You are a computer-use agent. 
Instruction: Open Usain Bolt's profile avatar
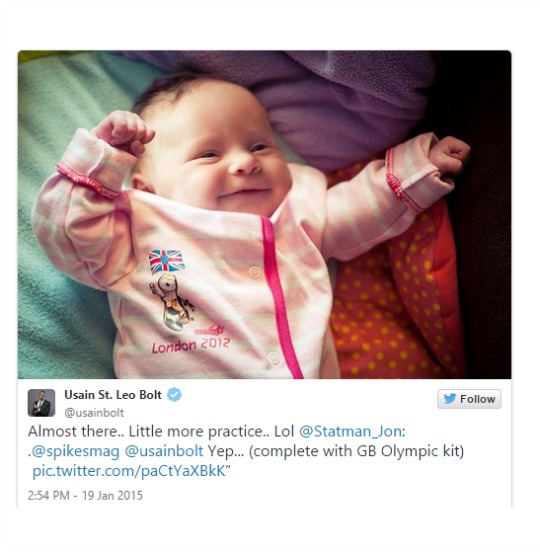(42, 403)
